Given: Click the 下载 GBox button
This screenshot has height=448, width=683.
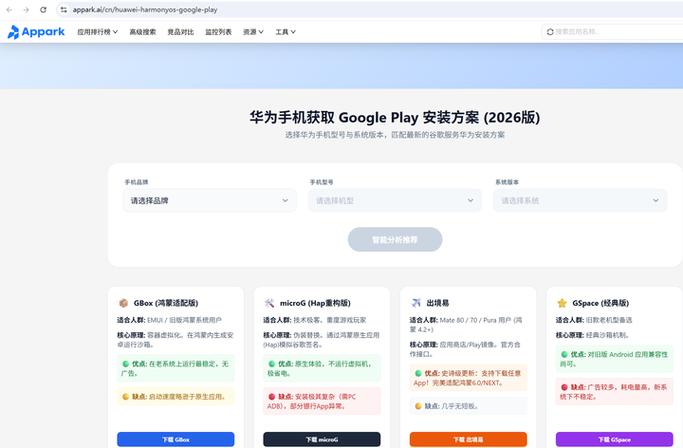Looking at the screenshot, I should 176,439.
